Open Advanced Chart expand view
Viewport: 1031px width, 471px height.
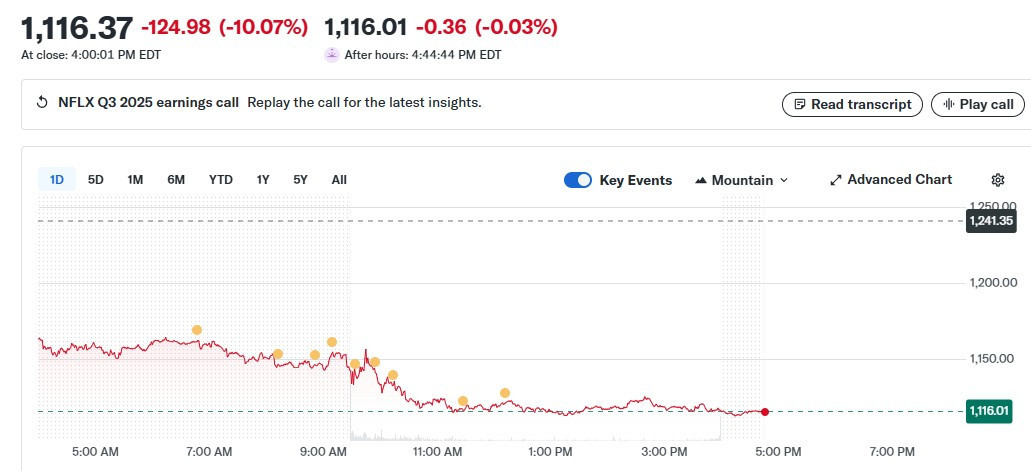[890, 180]
